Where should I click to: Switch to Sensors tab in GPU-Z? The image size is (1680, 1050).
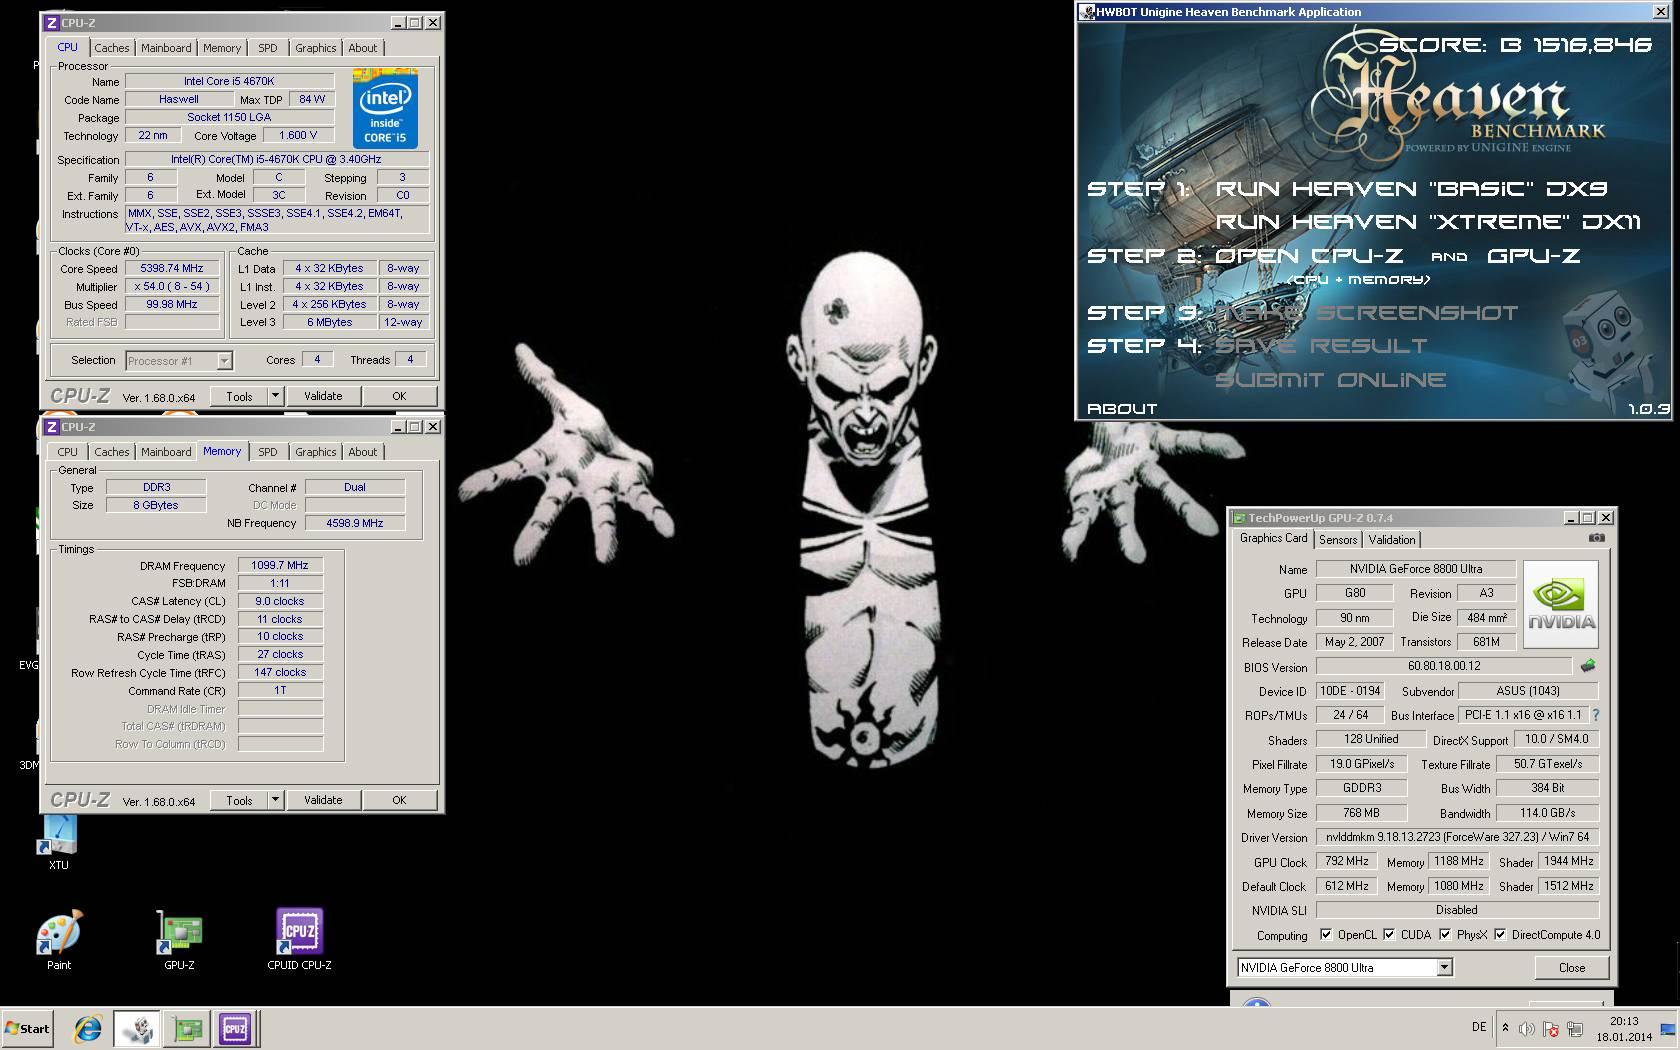coord(1338,540)
